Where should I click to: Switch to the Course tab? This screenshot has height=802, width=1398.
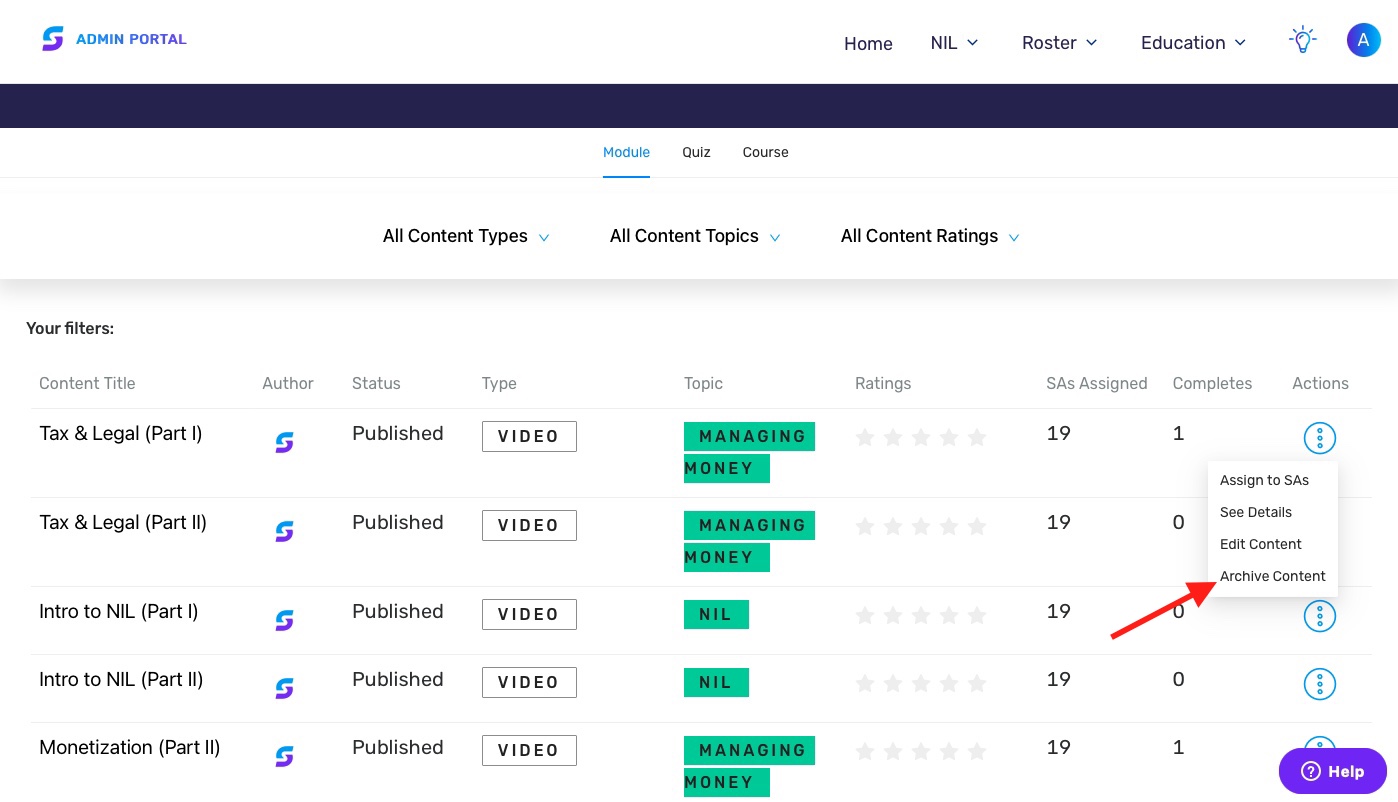click(765, 153)
